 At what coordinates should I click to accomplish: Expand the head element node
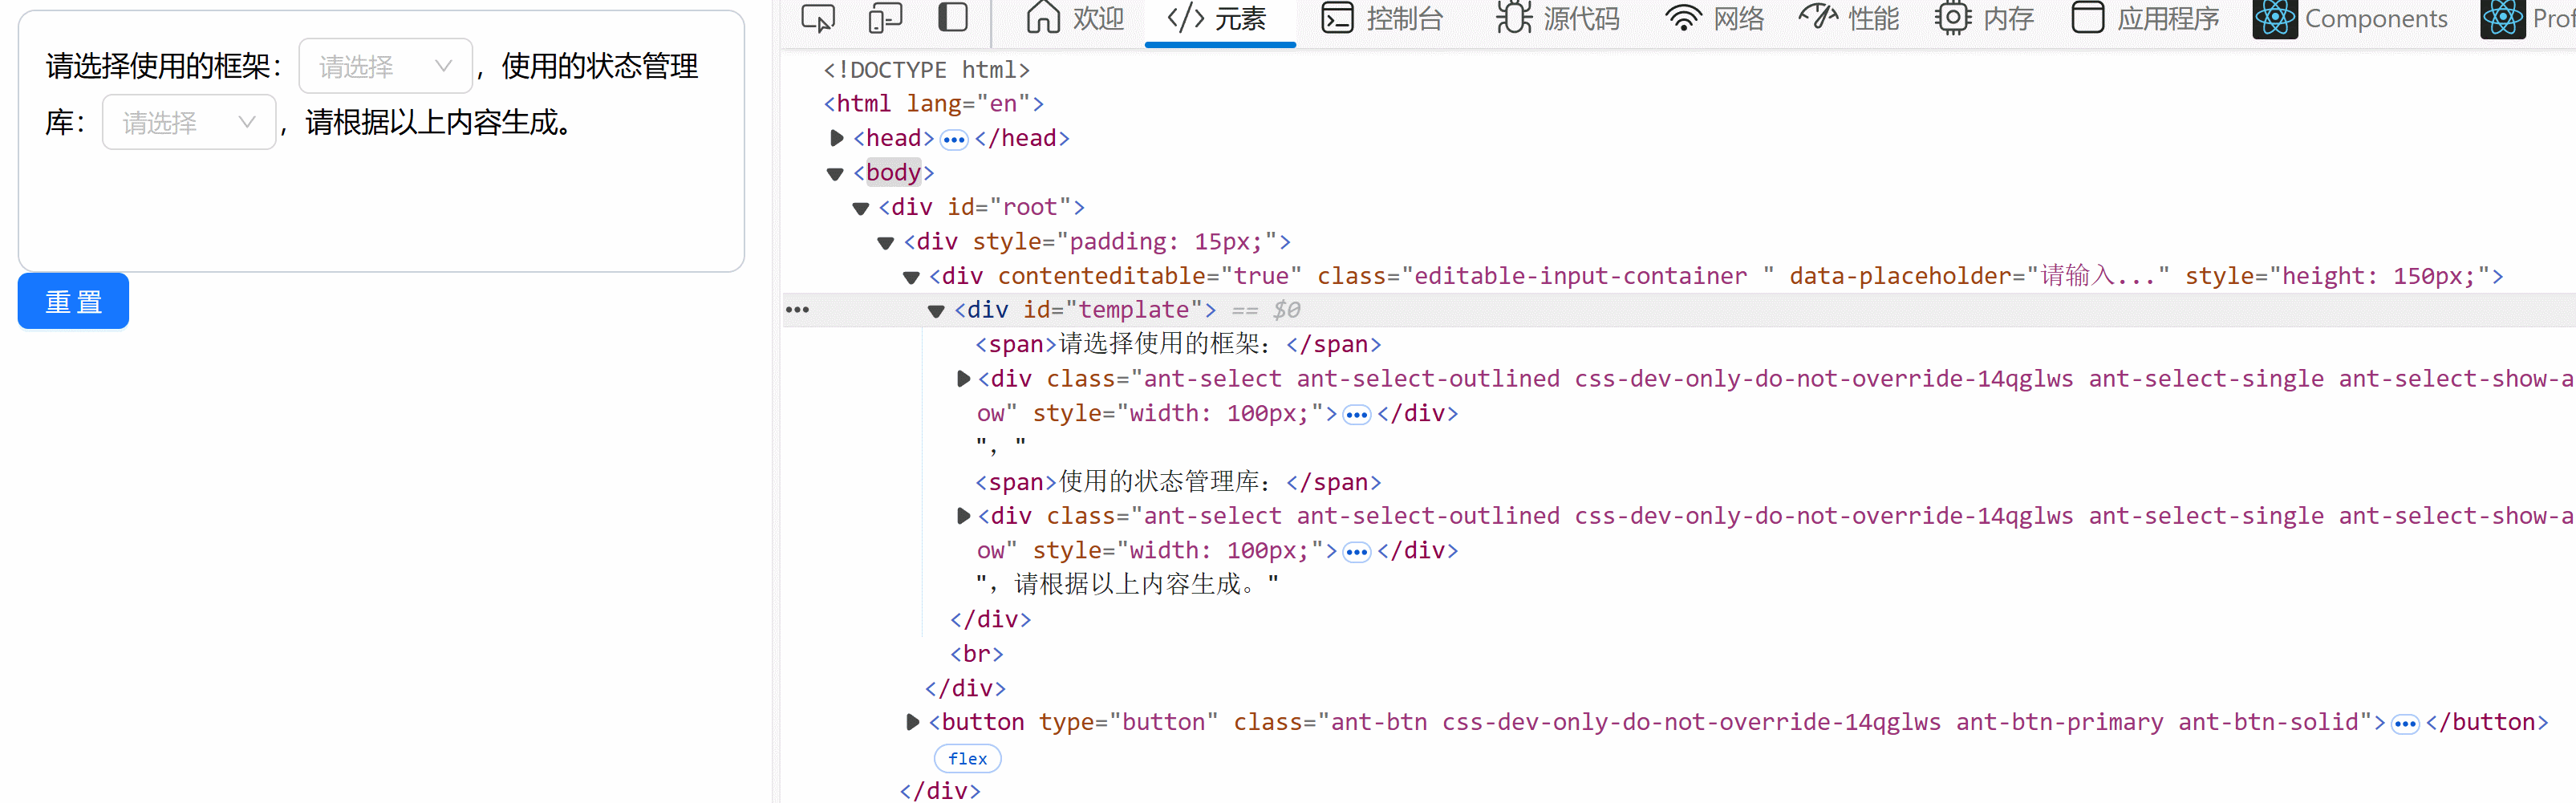click(x=837, y=138)
